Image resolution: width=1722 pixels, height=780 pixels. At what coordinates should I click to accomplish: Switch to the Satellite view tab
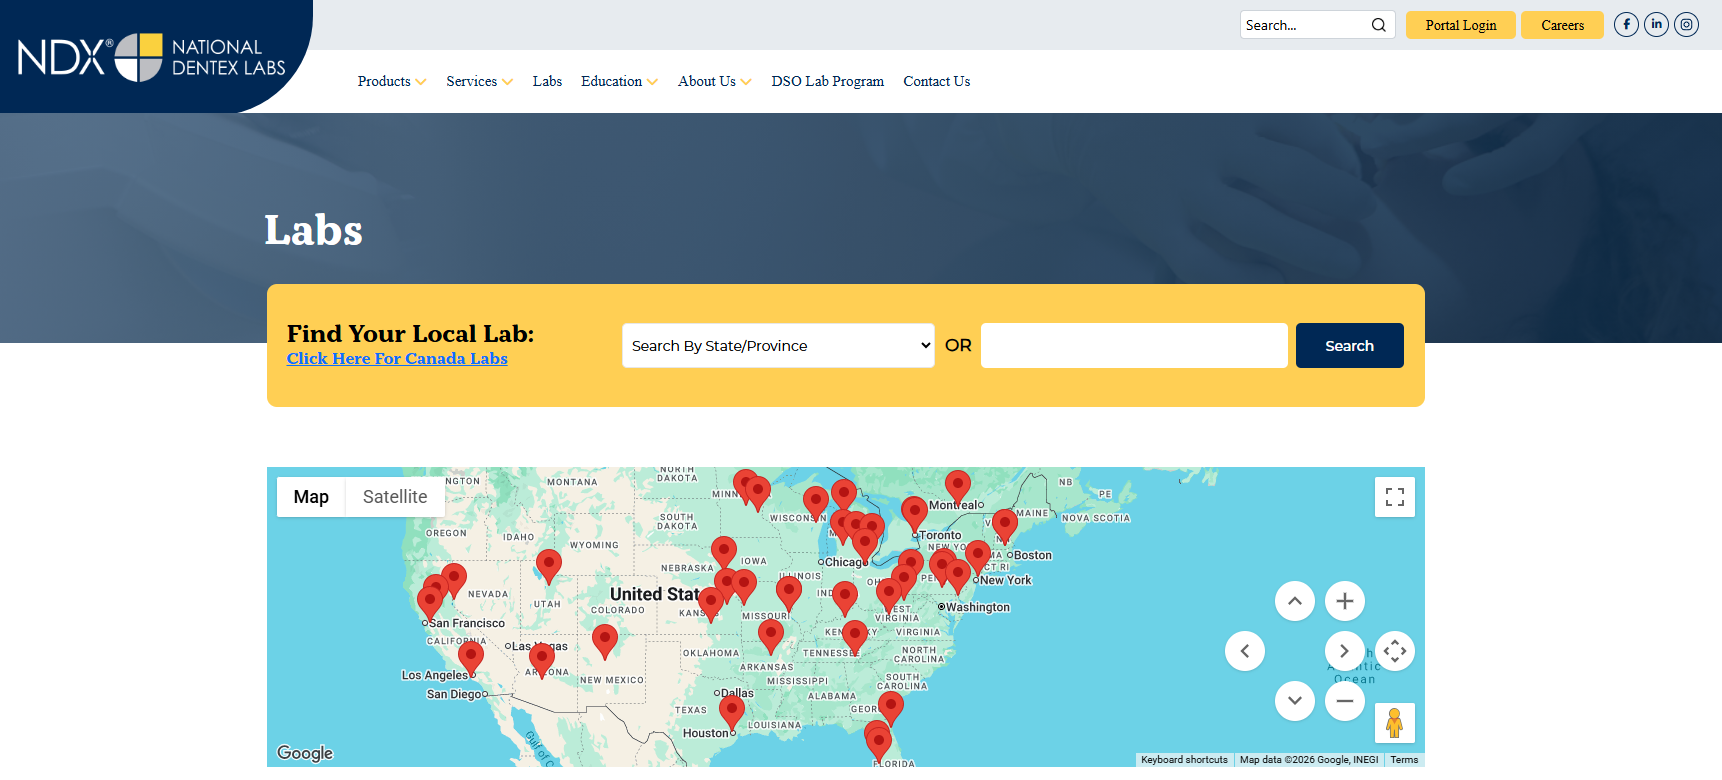pos(395,497)
